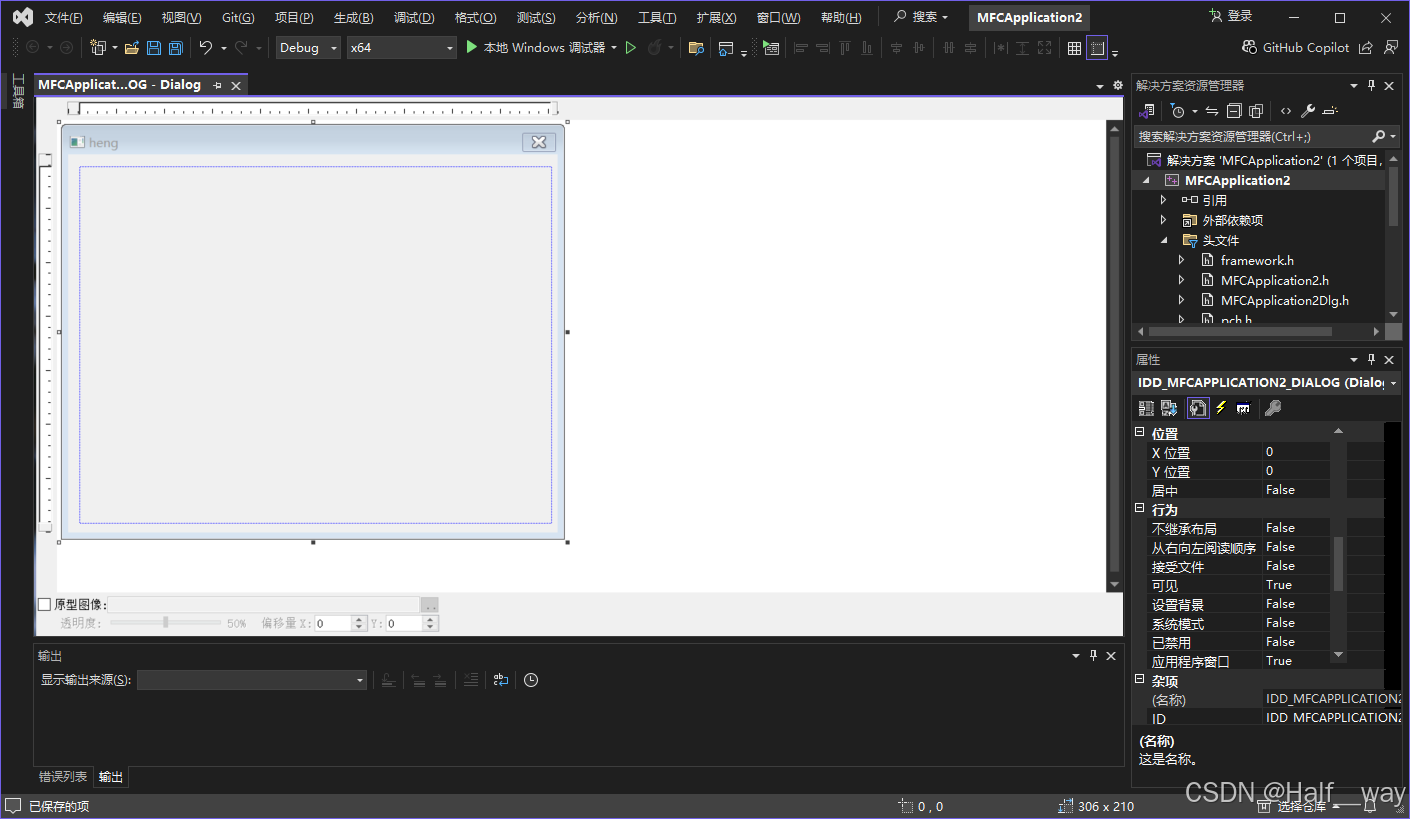The image size is (1410, 819).
Task: Click the collapse all icon in Solution Explorer
Action: pos(1234,111)
